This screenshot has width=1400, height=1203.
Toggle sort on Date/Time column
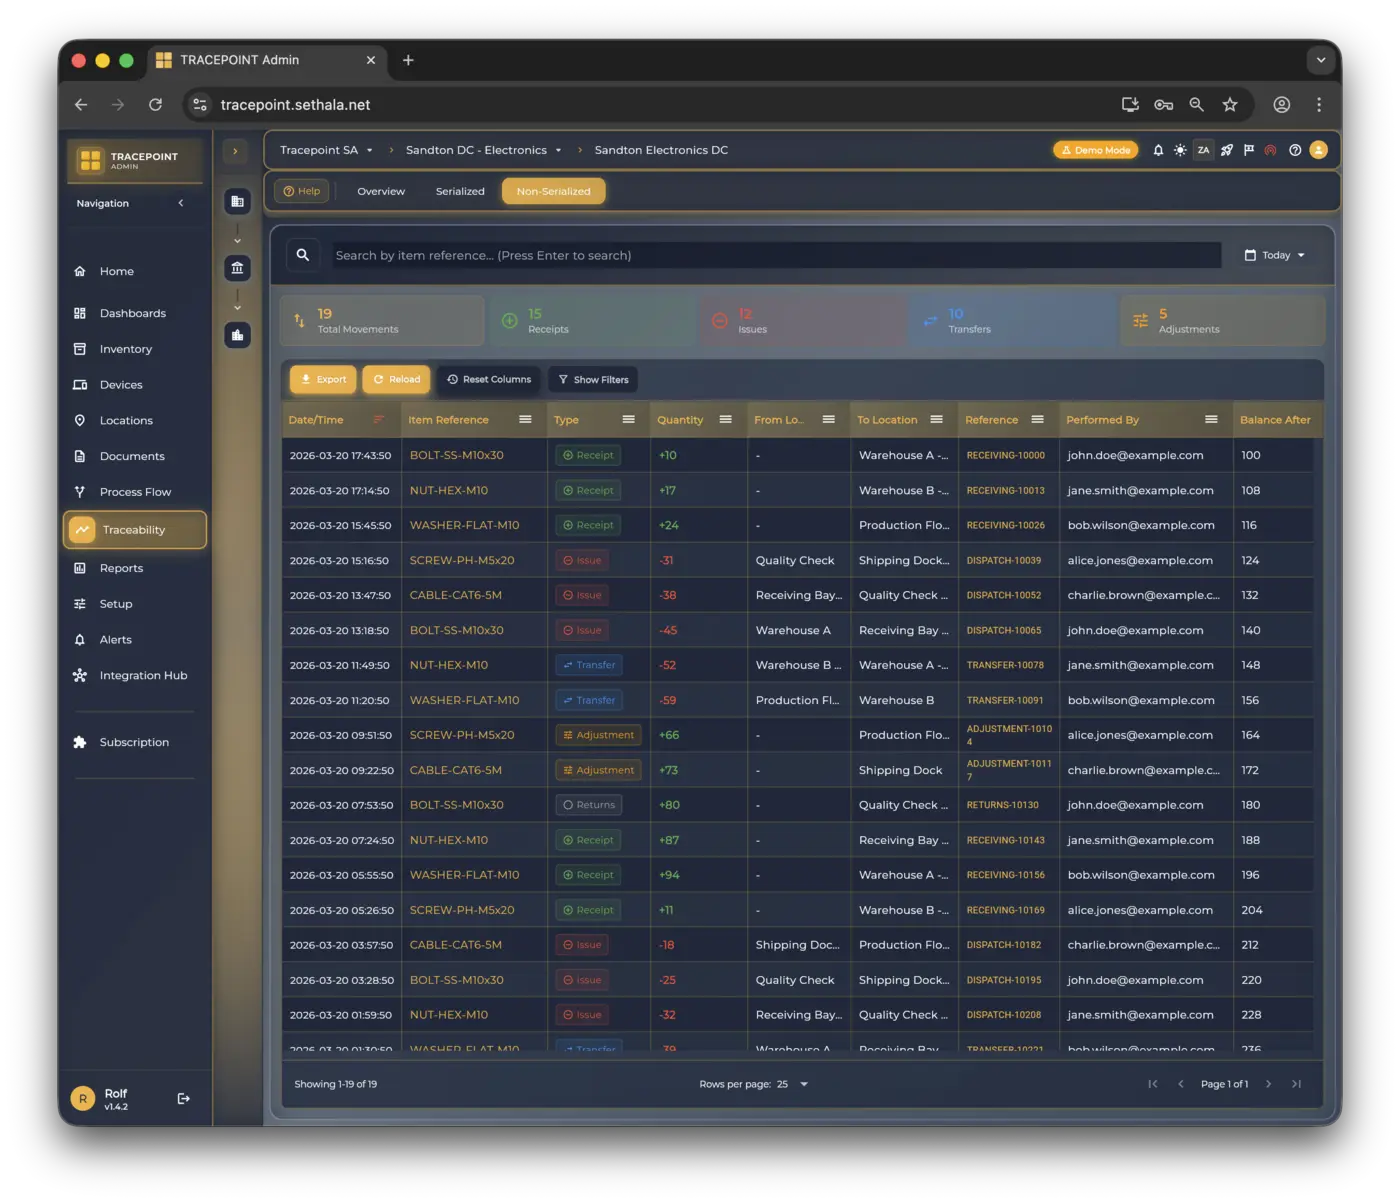378,420
